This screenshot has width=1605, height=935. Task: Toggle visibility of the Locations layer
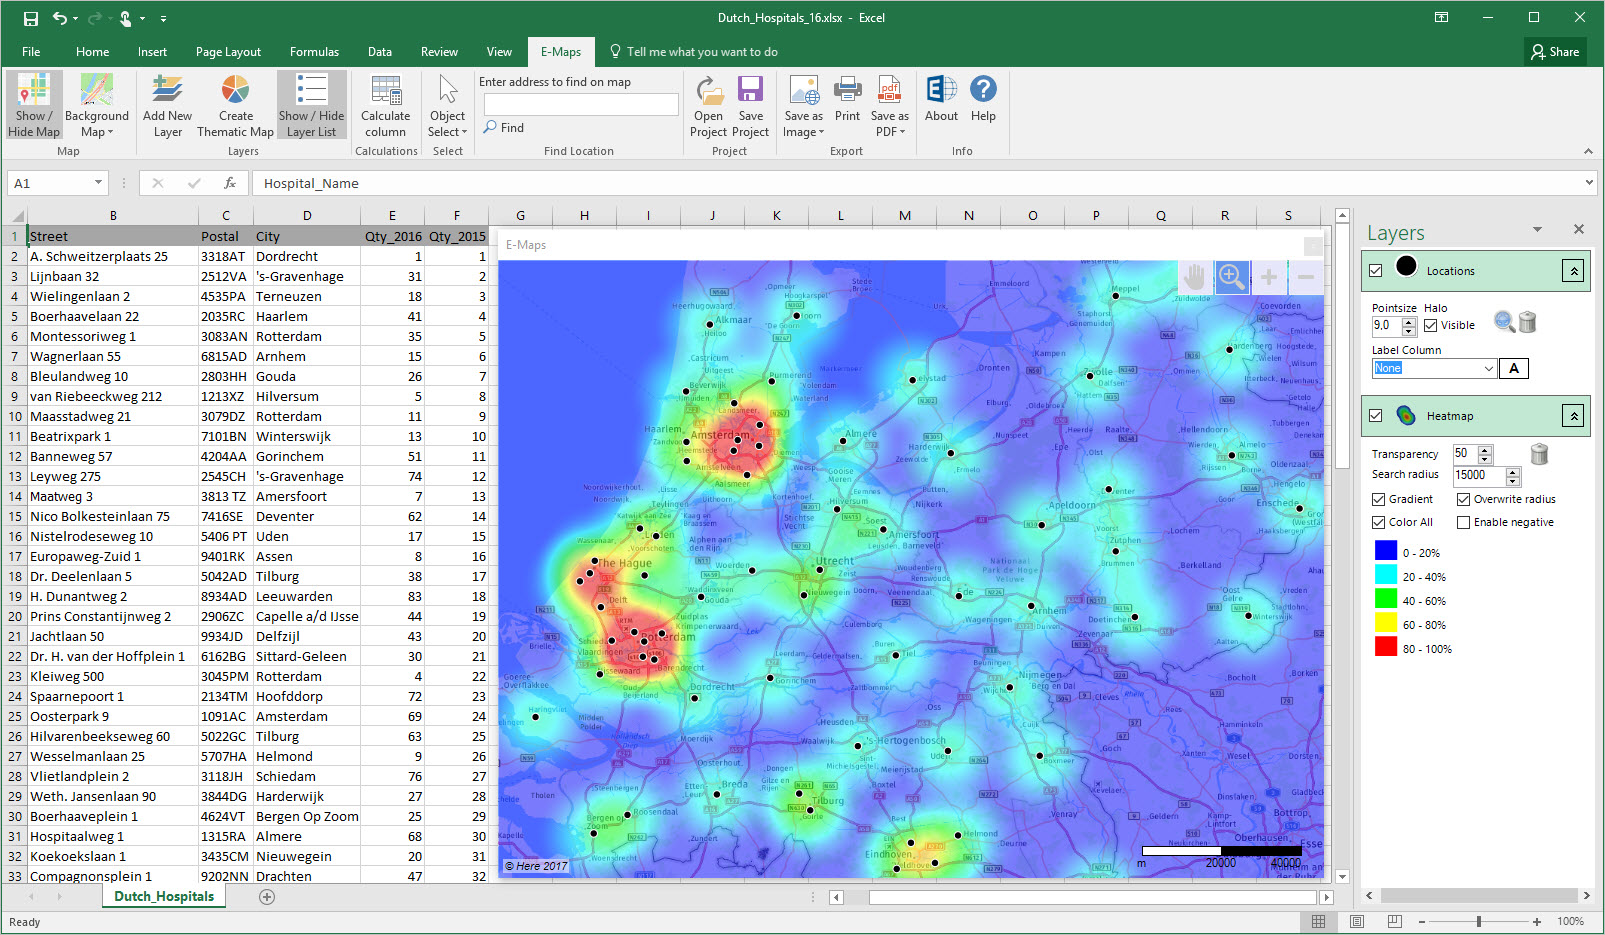(1376, 269)
